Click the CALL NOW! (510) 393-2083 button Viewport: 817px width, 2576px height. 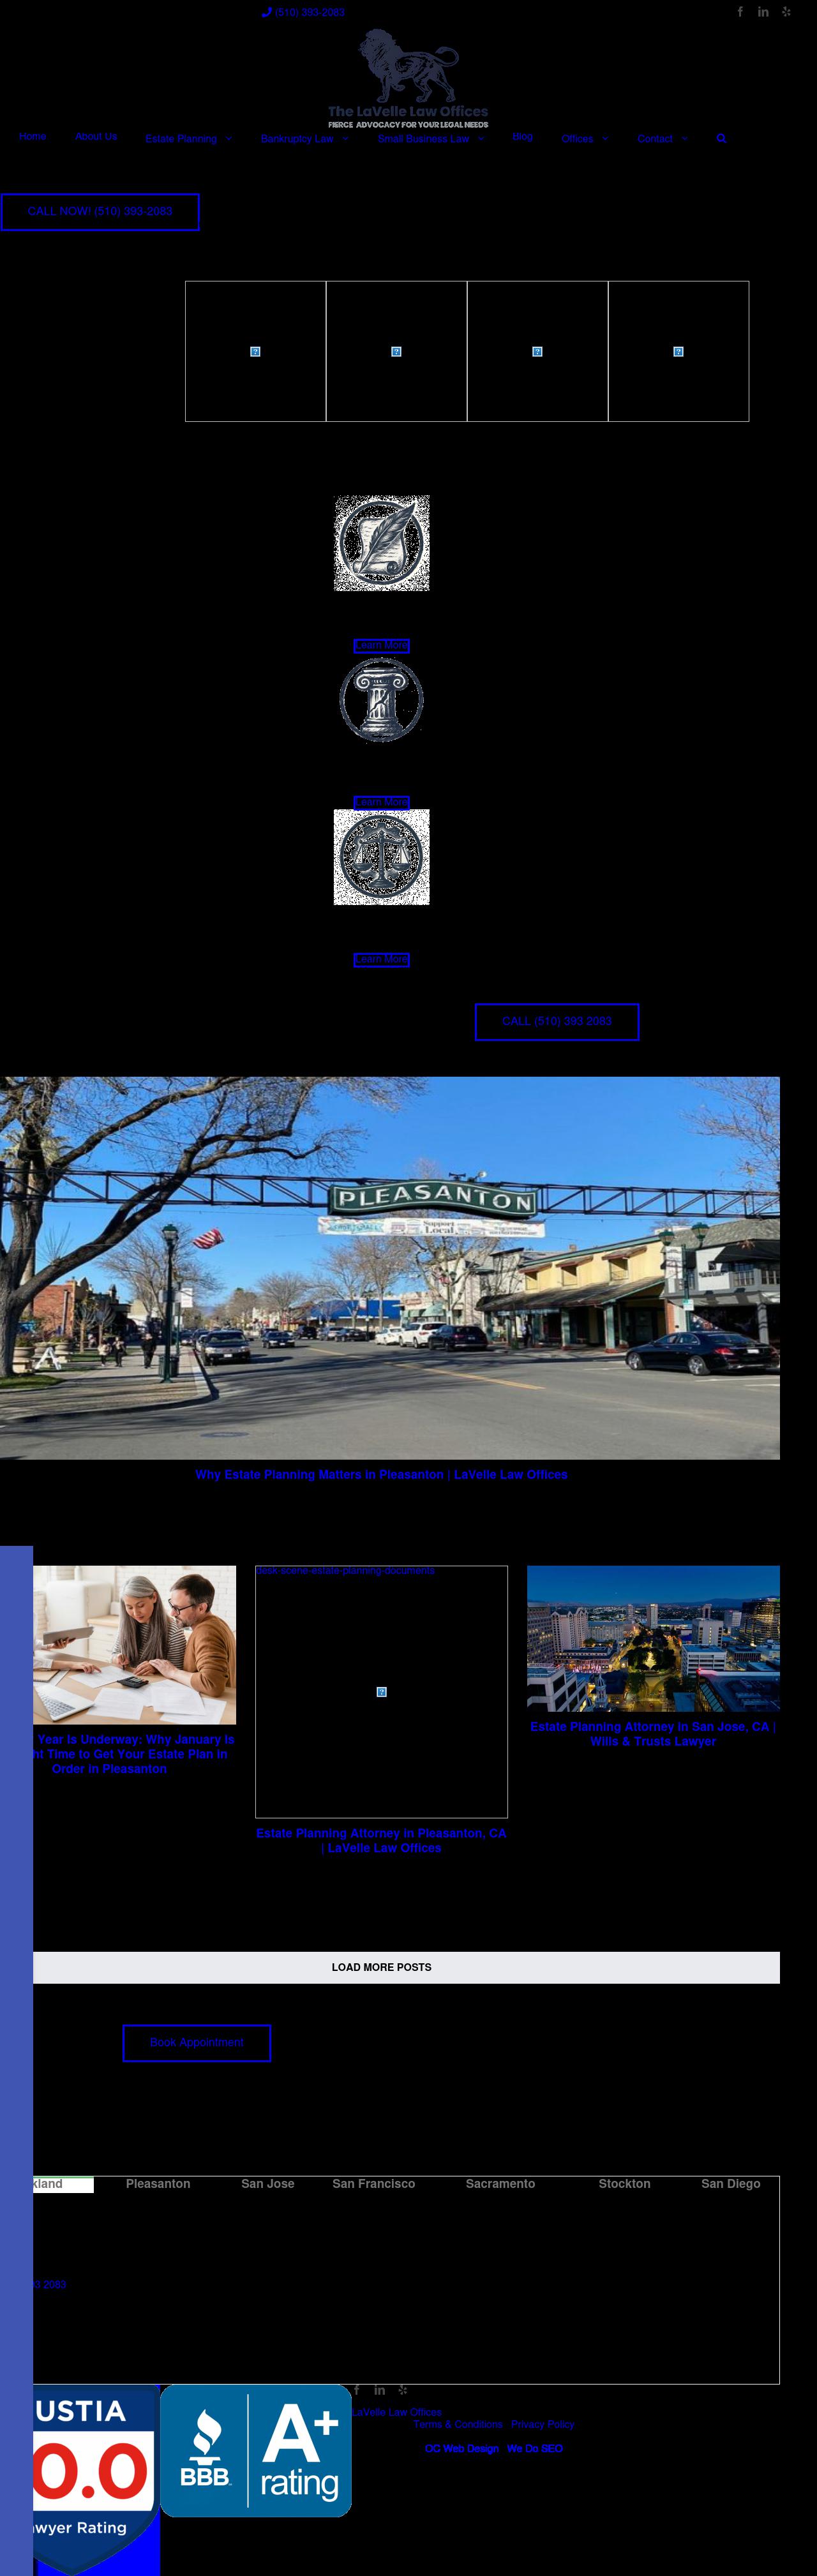(x=100, y=212)
